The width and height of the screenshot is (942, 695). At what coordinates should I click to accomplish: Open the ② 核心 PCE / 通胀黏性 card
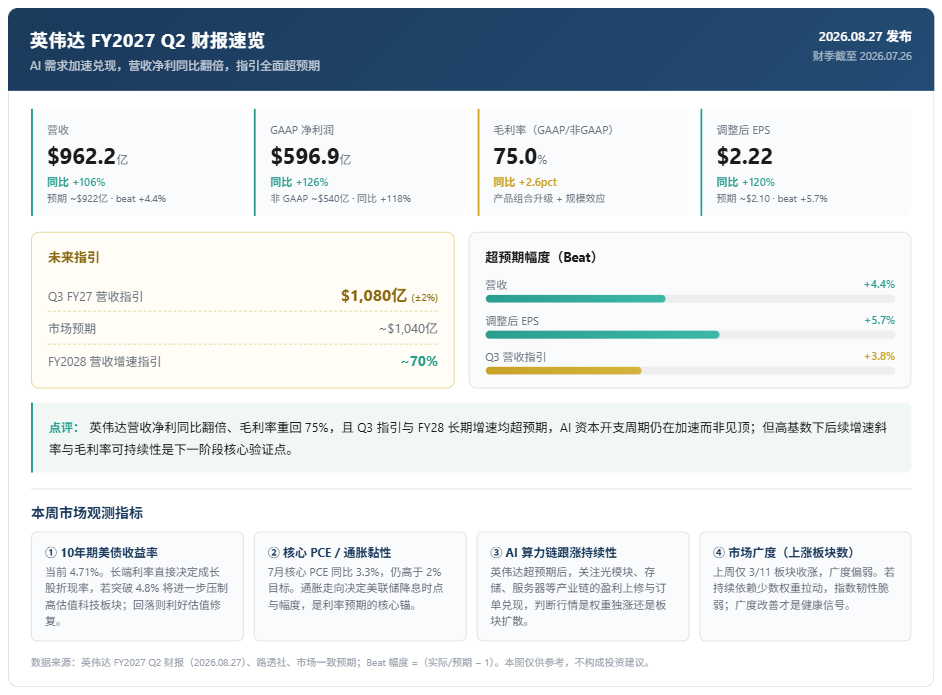click(x=360, y=586)
